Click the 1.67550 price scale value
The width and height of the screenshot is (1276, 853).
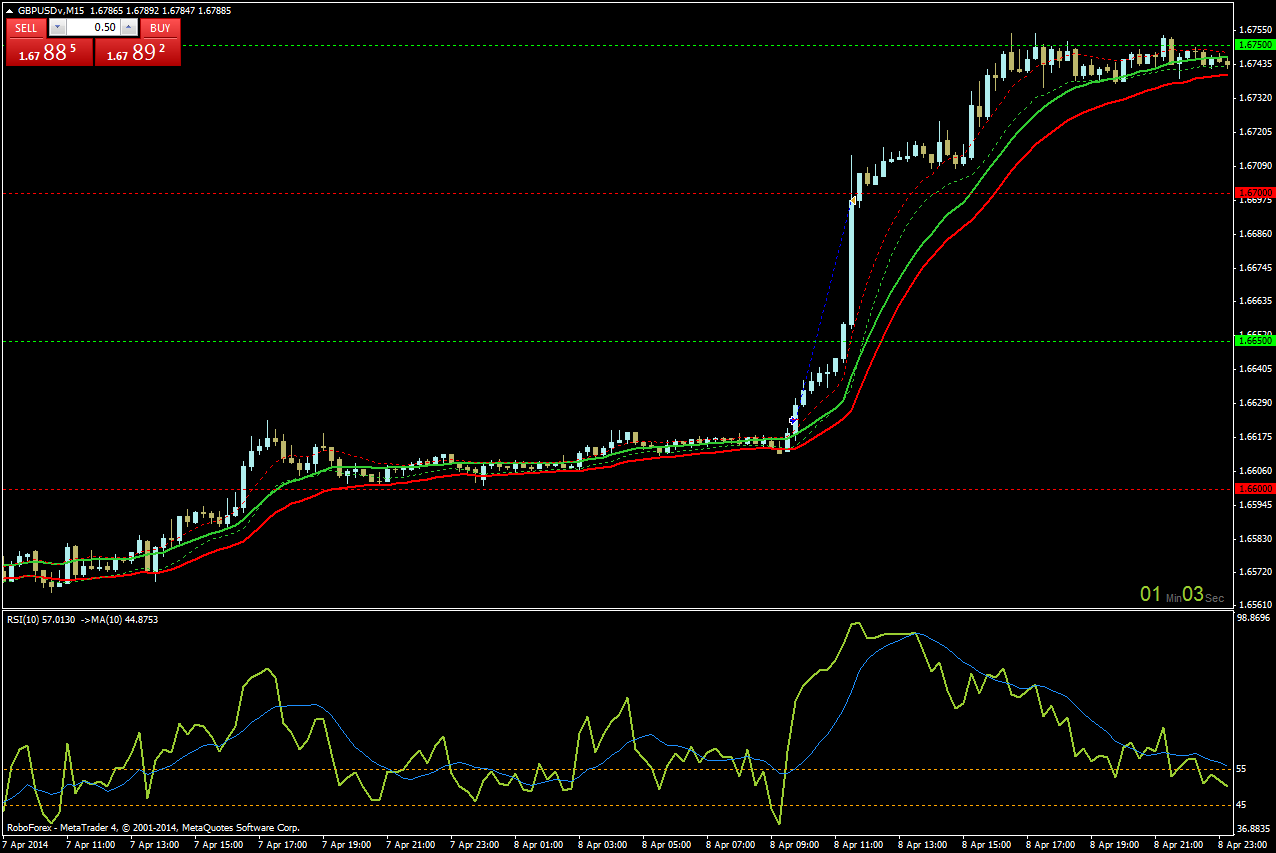[1254, 30]
